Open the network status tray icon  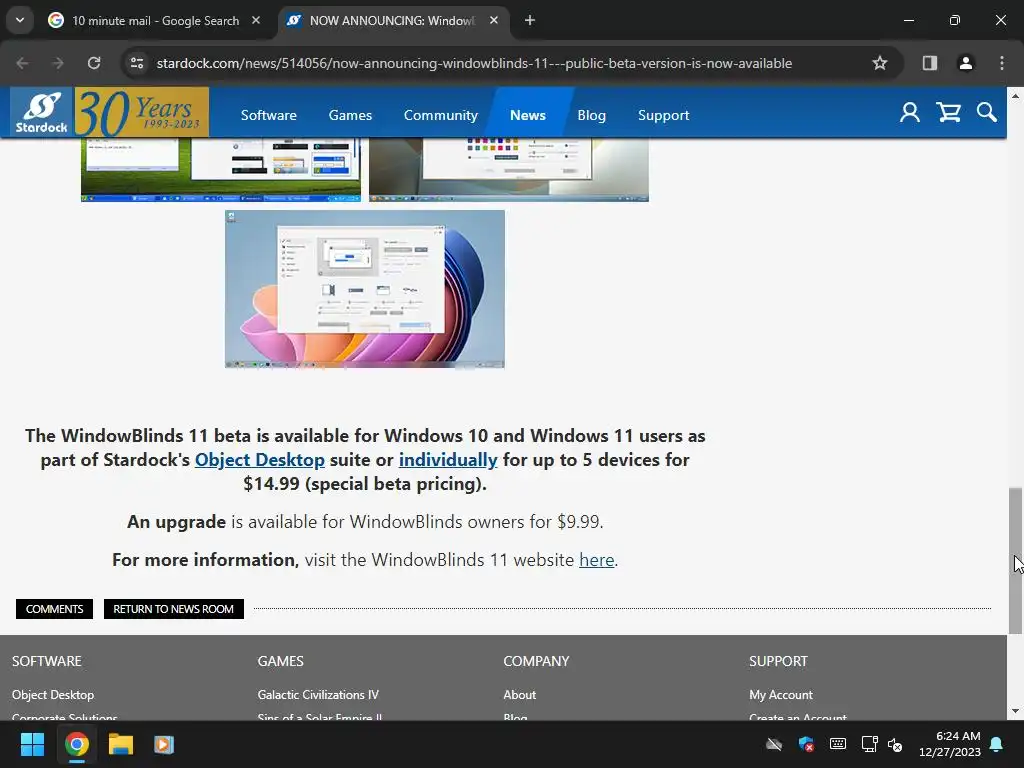point(869,744)
